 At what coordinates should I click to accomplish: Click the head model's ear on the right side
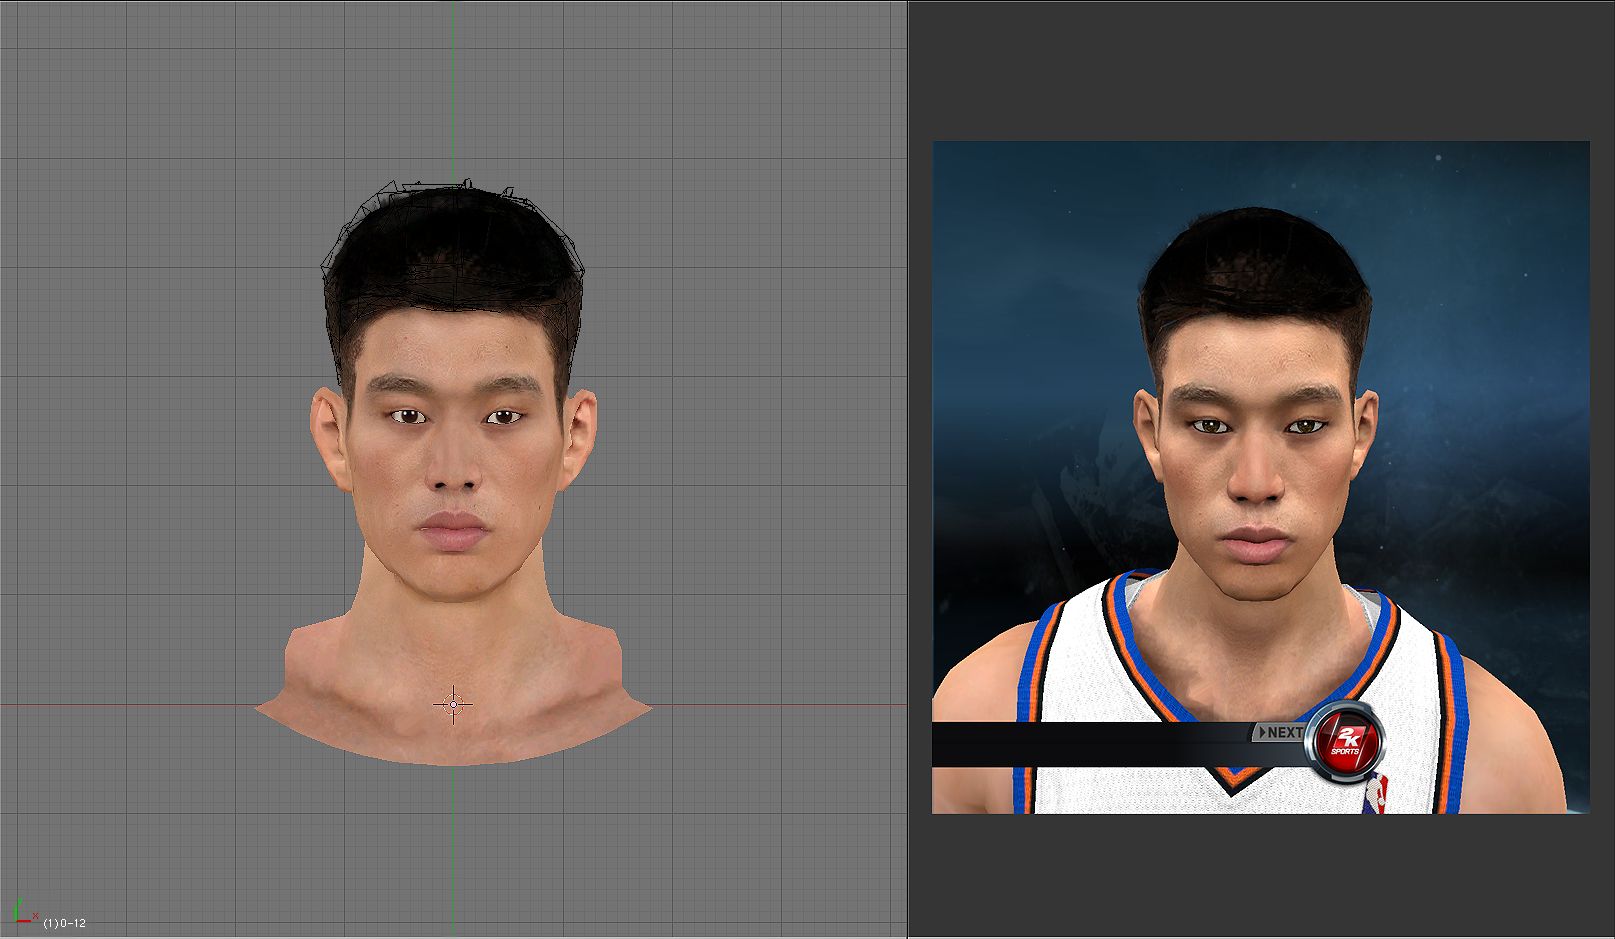pyautogui.click(x=579, y=438)
